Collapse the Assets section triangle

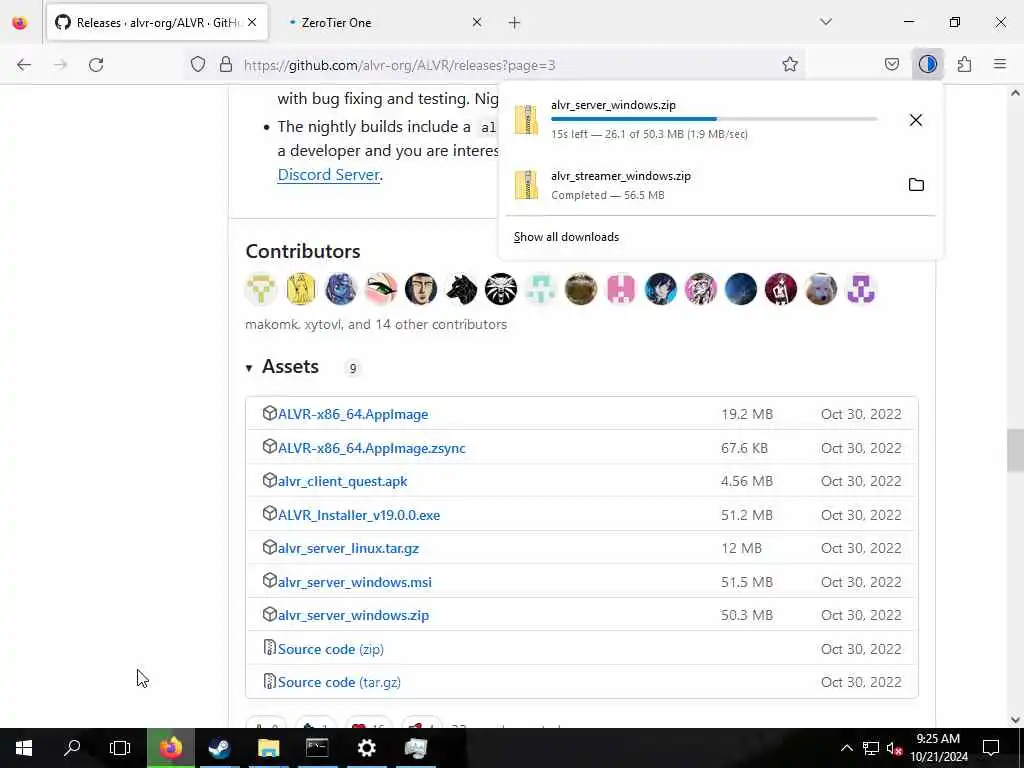(x=249, y=368)
